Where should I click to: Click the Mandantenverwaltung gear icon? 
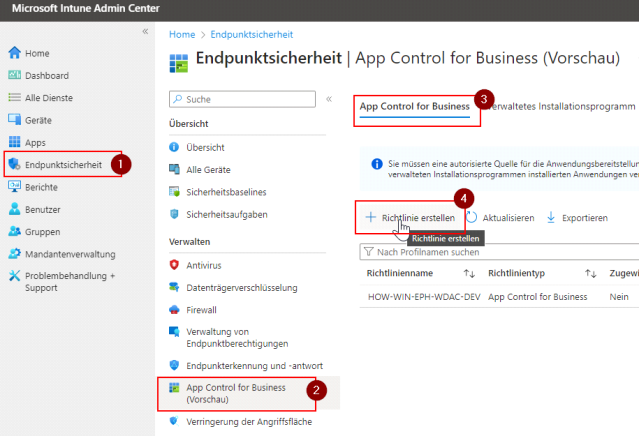point(14,253)
